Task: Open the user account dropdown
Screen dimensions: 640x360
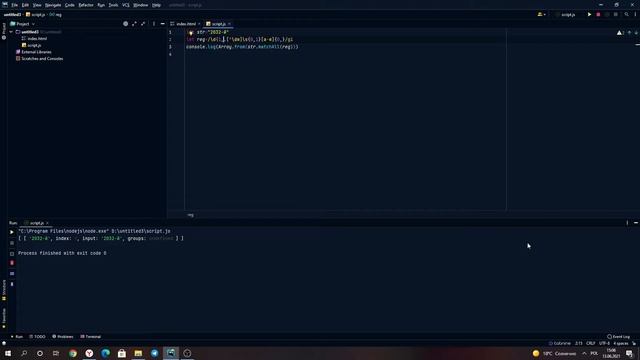Action: 542,15
